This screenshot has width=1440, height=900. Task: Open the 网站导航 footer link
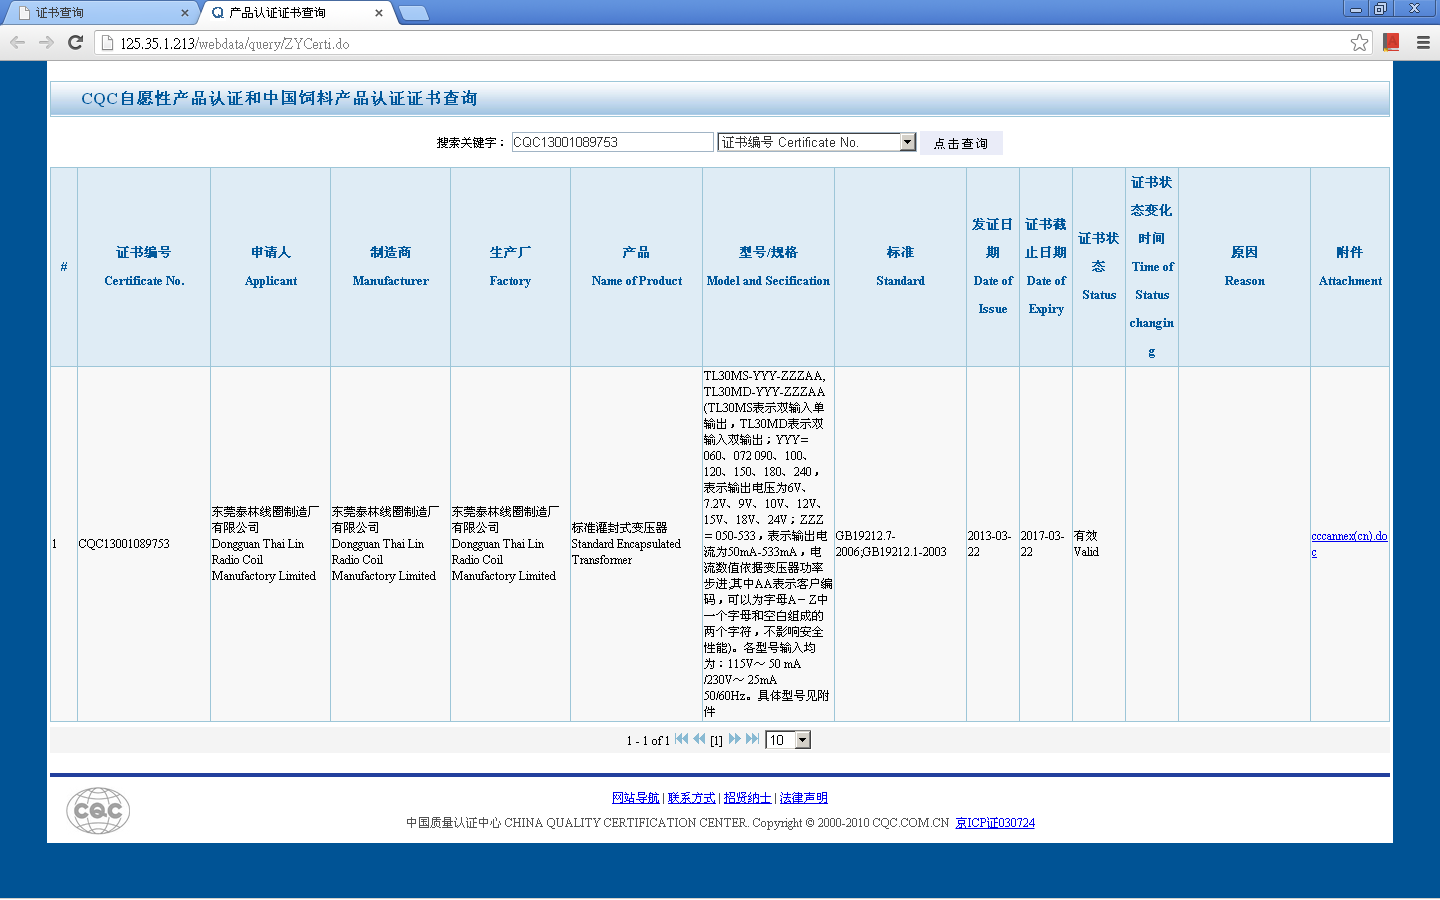pos(636,798)
